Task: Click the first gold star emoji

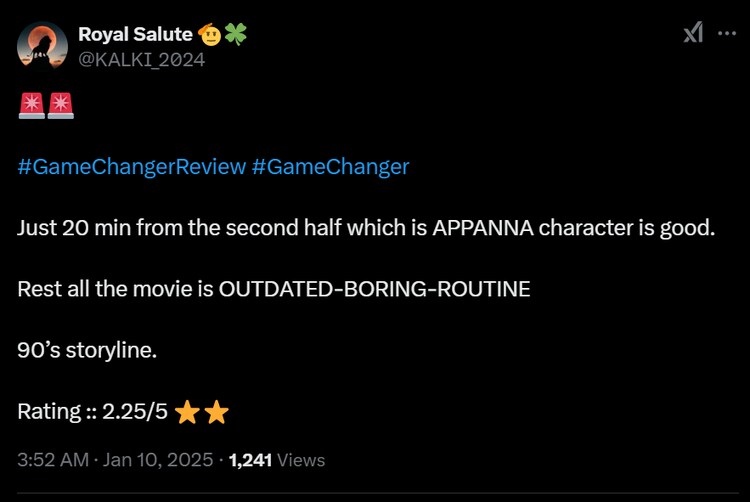Action: click(x=187, y=411)
